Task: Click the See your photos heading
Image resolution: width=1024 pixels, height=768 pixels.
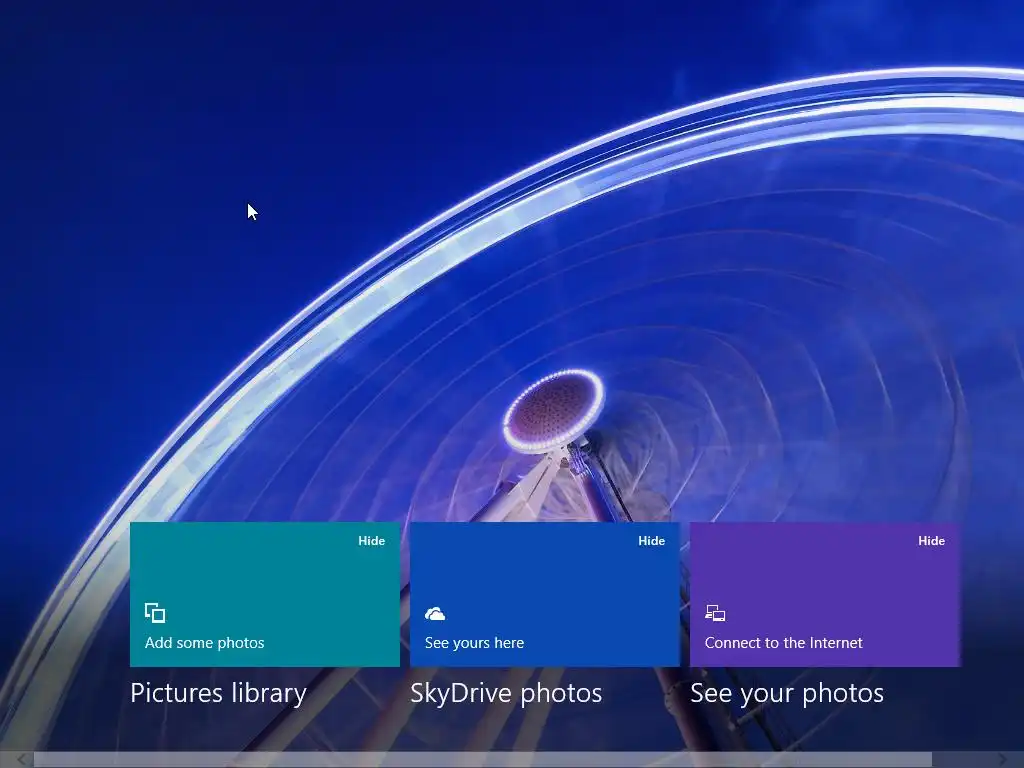Action: coord(787,694)
